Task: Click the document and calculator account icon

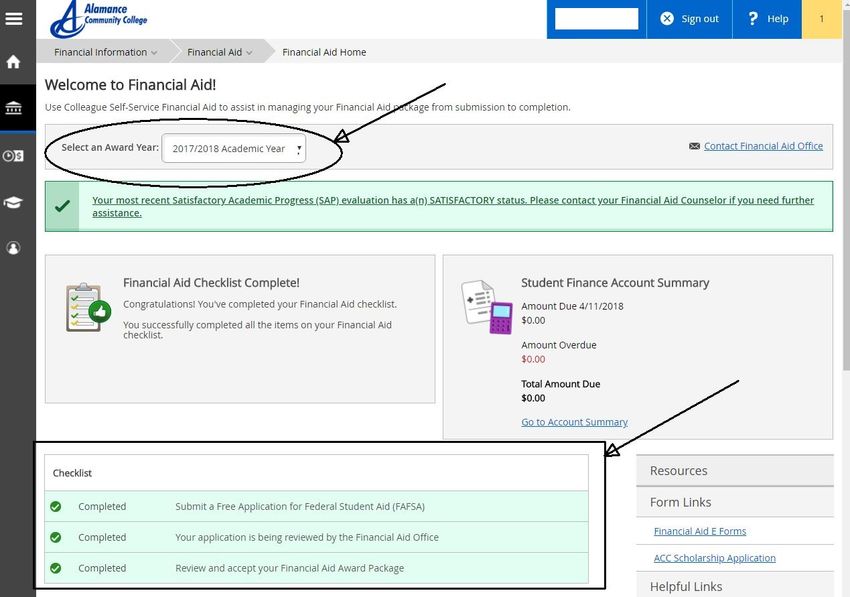Action: click(487, 307)
